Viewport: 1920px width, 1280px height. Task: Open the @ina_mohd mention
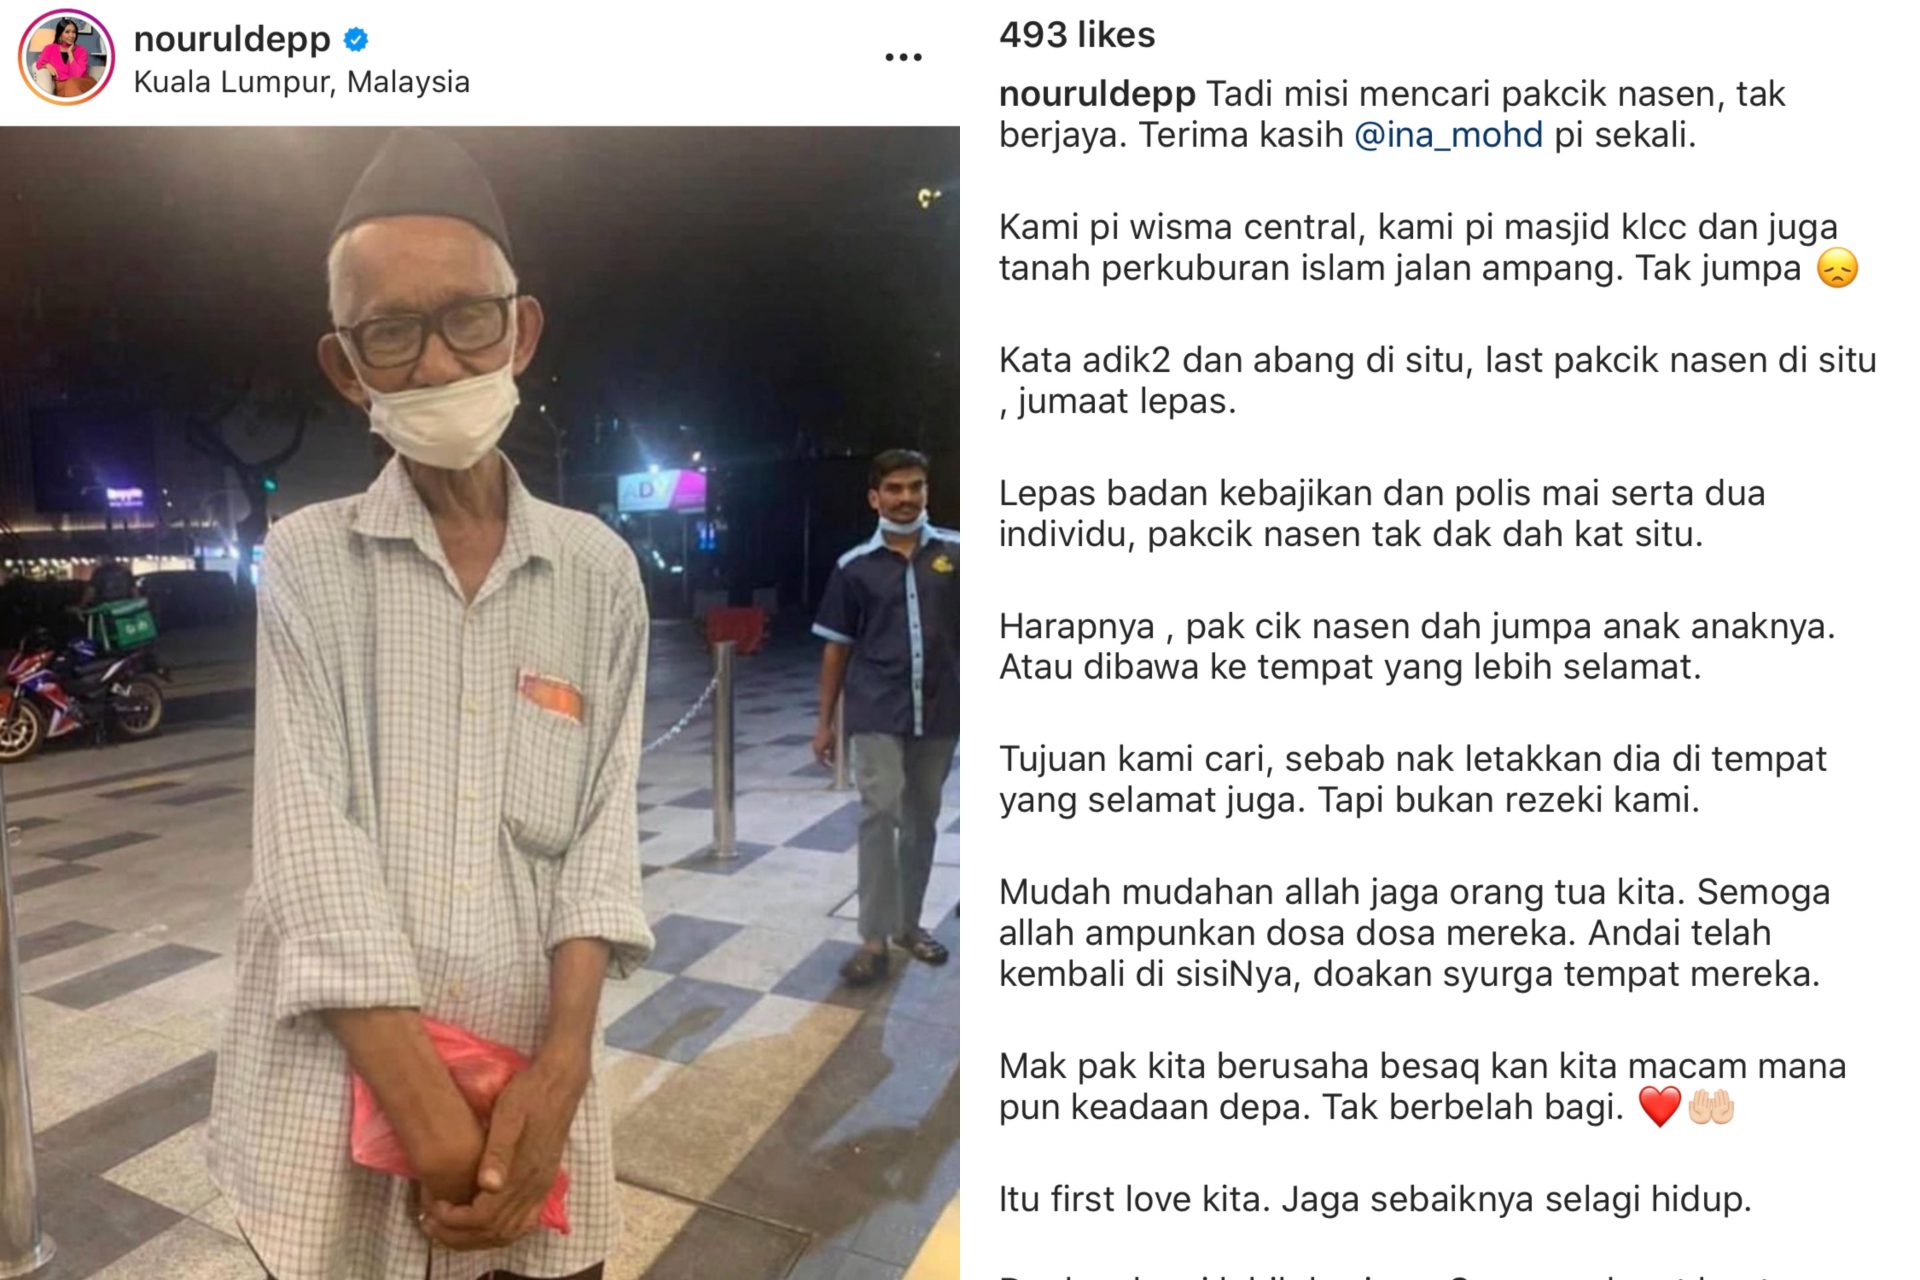point(1448,135)
